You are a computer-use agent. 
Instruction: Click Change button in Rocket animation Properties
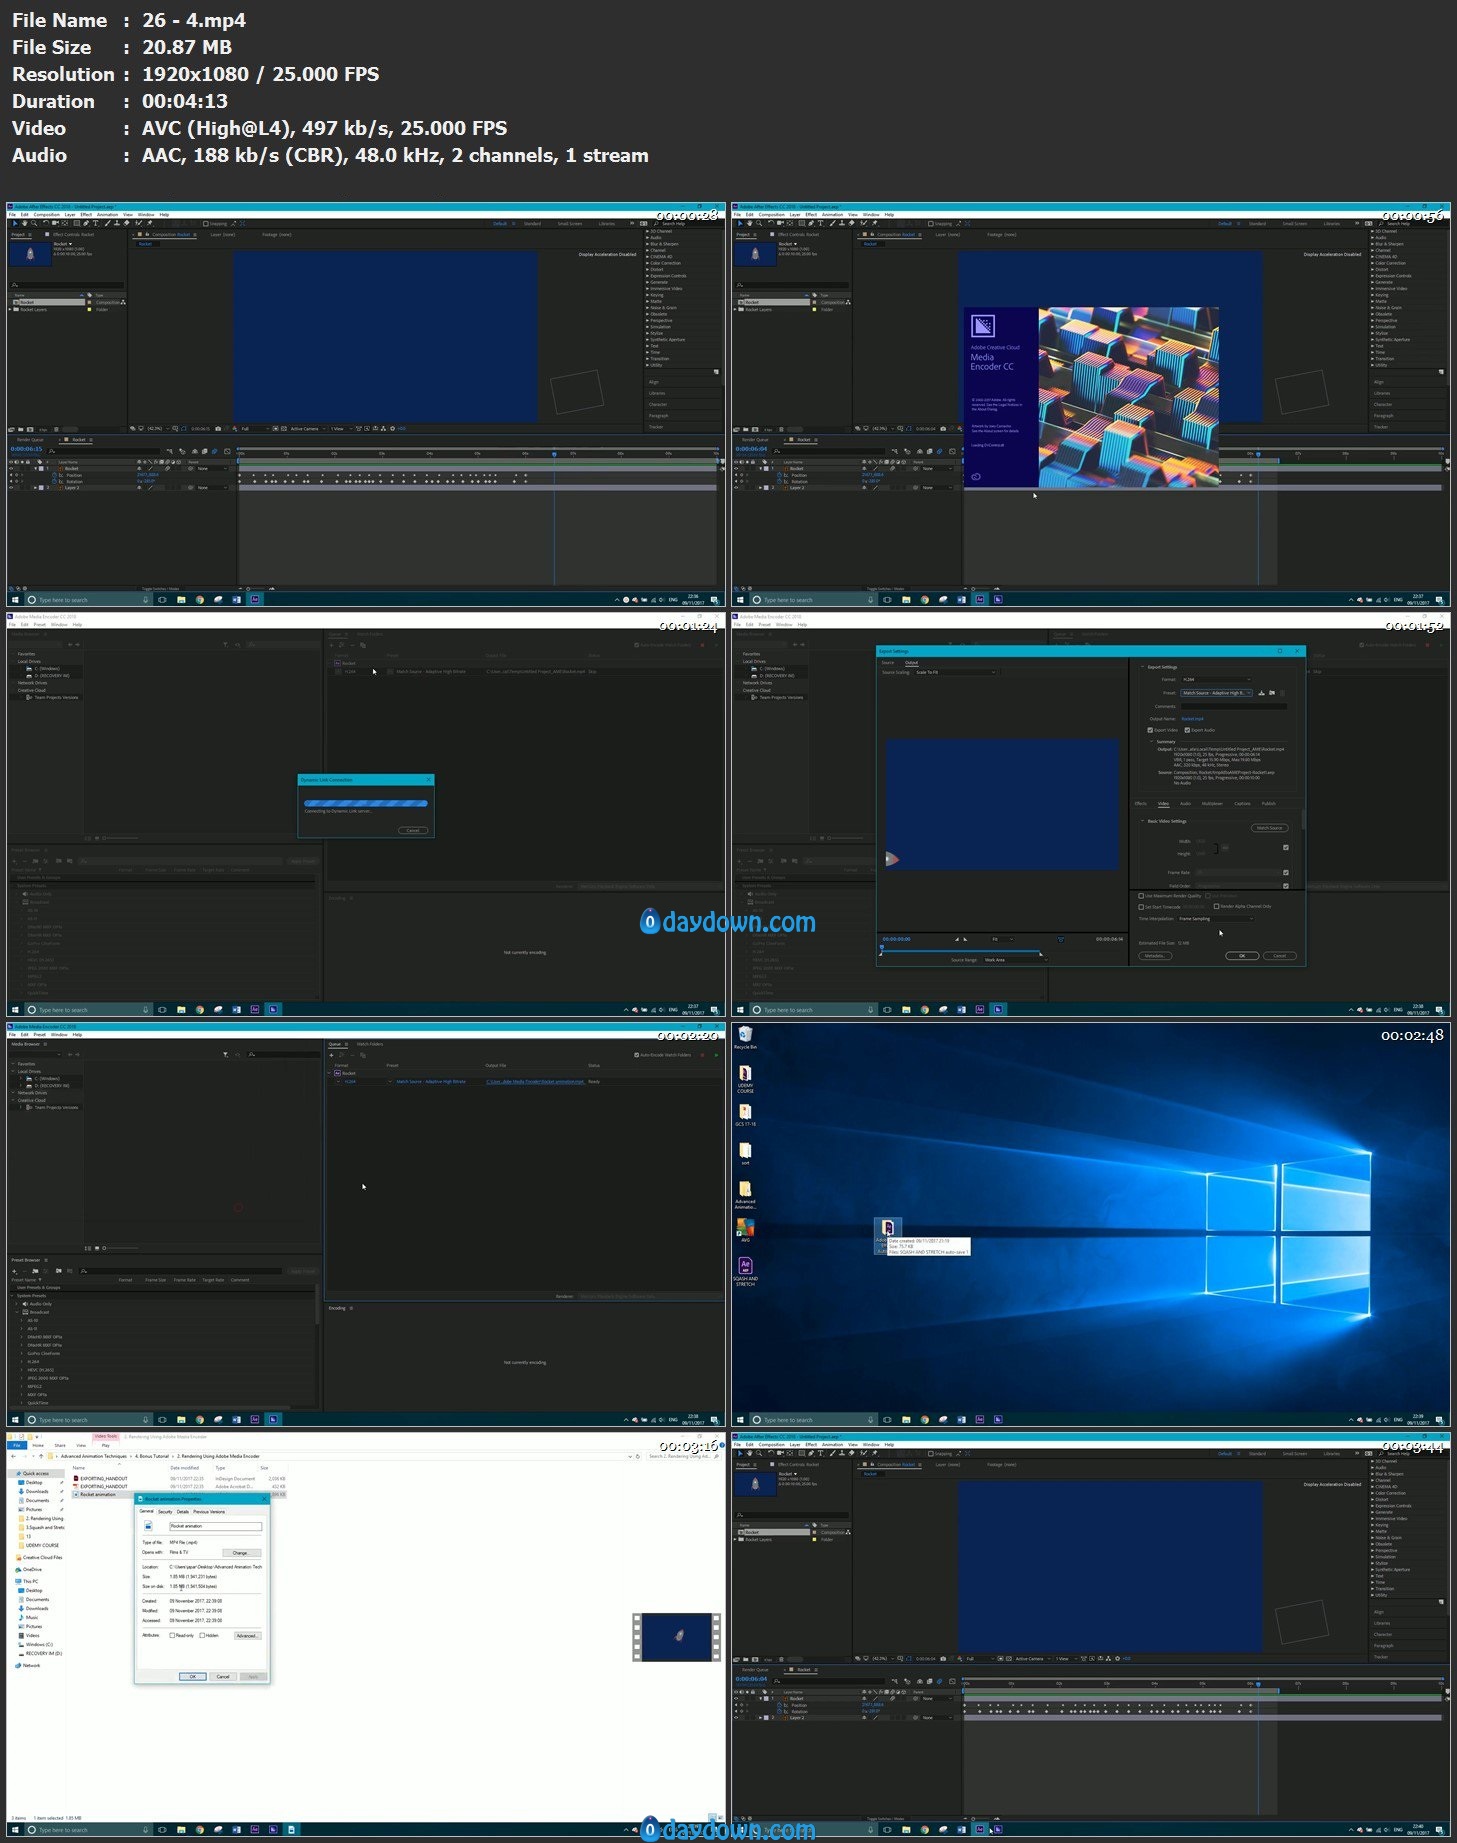click(x=240, y=1552)
